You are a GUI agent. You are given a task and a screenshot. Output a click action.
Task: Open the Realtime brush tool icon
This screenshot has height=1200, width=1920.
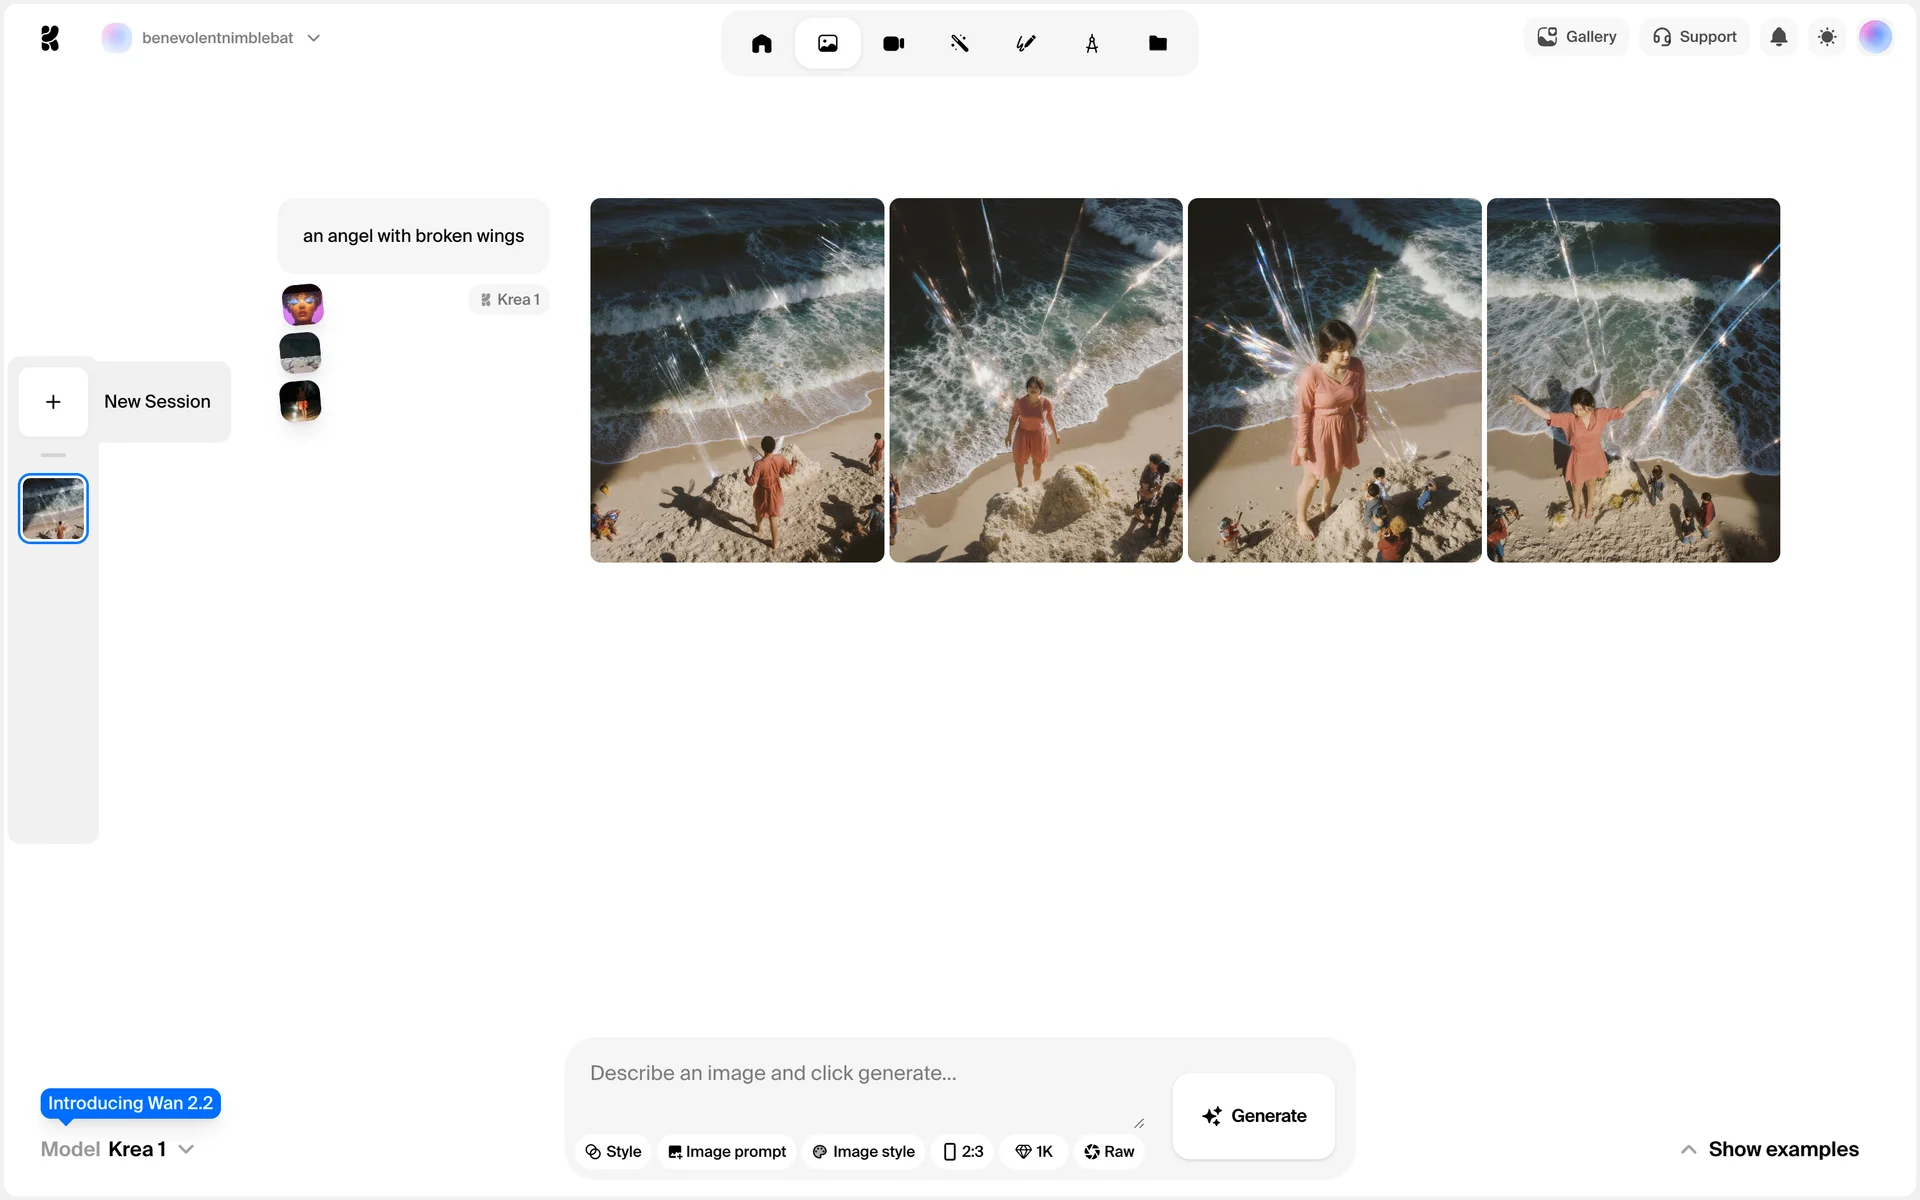pos(1025,43)
